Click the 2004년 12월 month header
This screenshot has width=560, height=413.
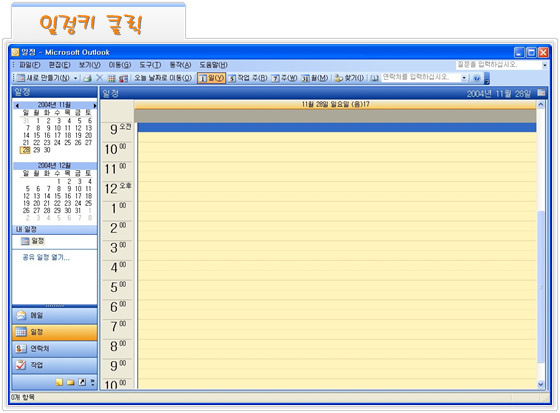pos(54,166)
